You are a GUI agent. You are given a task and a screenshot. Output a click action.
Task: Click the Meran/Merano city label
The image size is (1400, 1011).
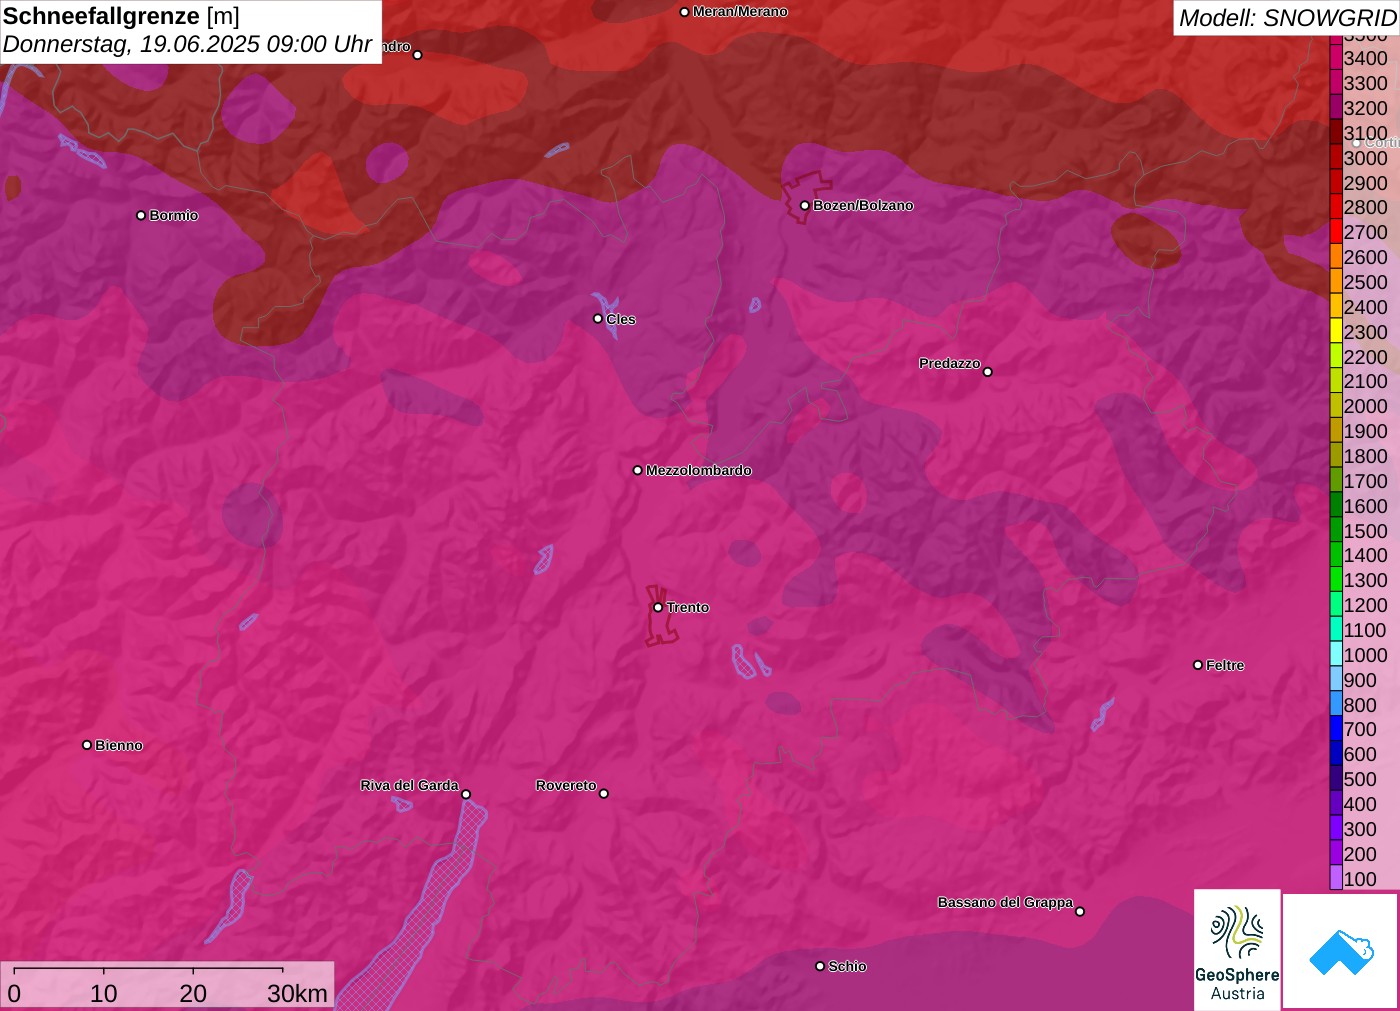[740, 12]
